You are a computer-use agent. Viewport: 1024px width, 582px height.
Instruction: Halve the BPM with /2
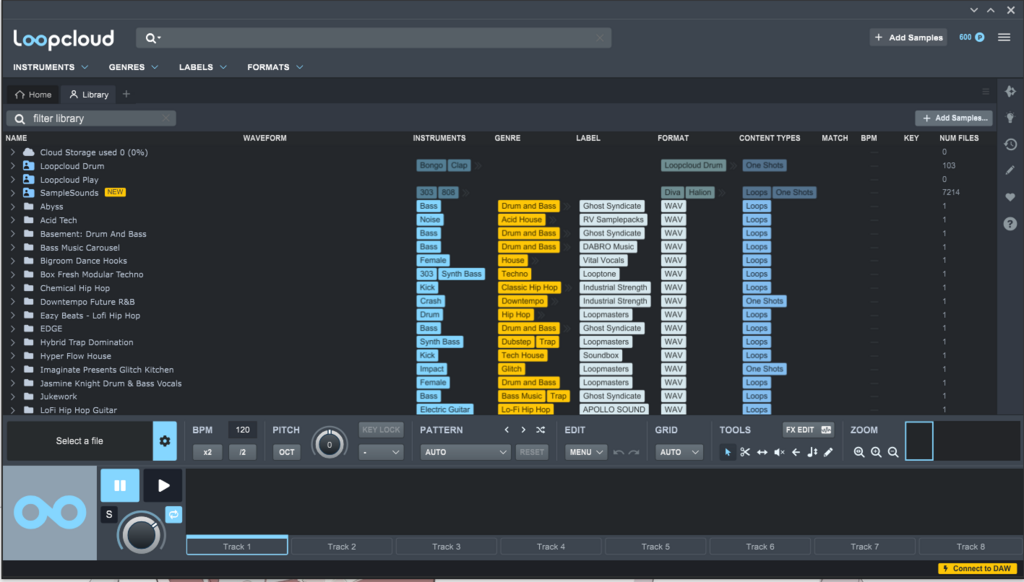click(242, 452)
